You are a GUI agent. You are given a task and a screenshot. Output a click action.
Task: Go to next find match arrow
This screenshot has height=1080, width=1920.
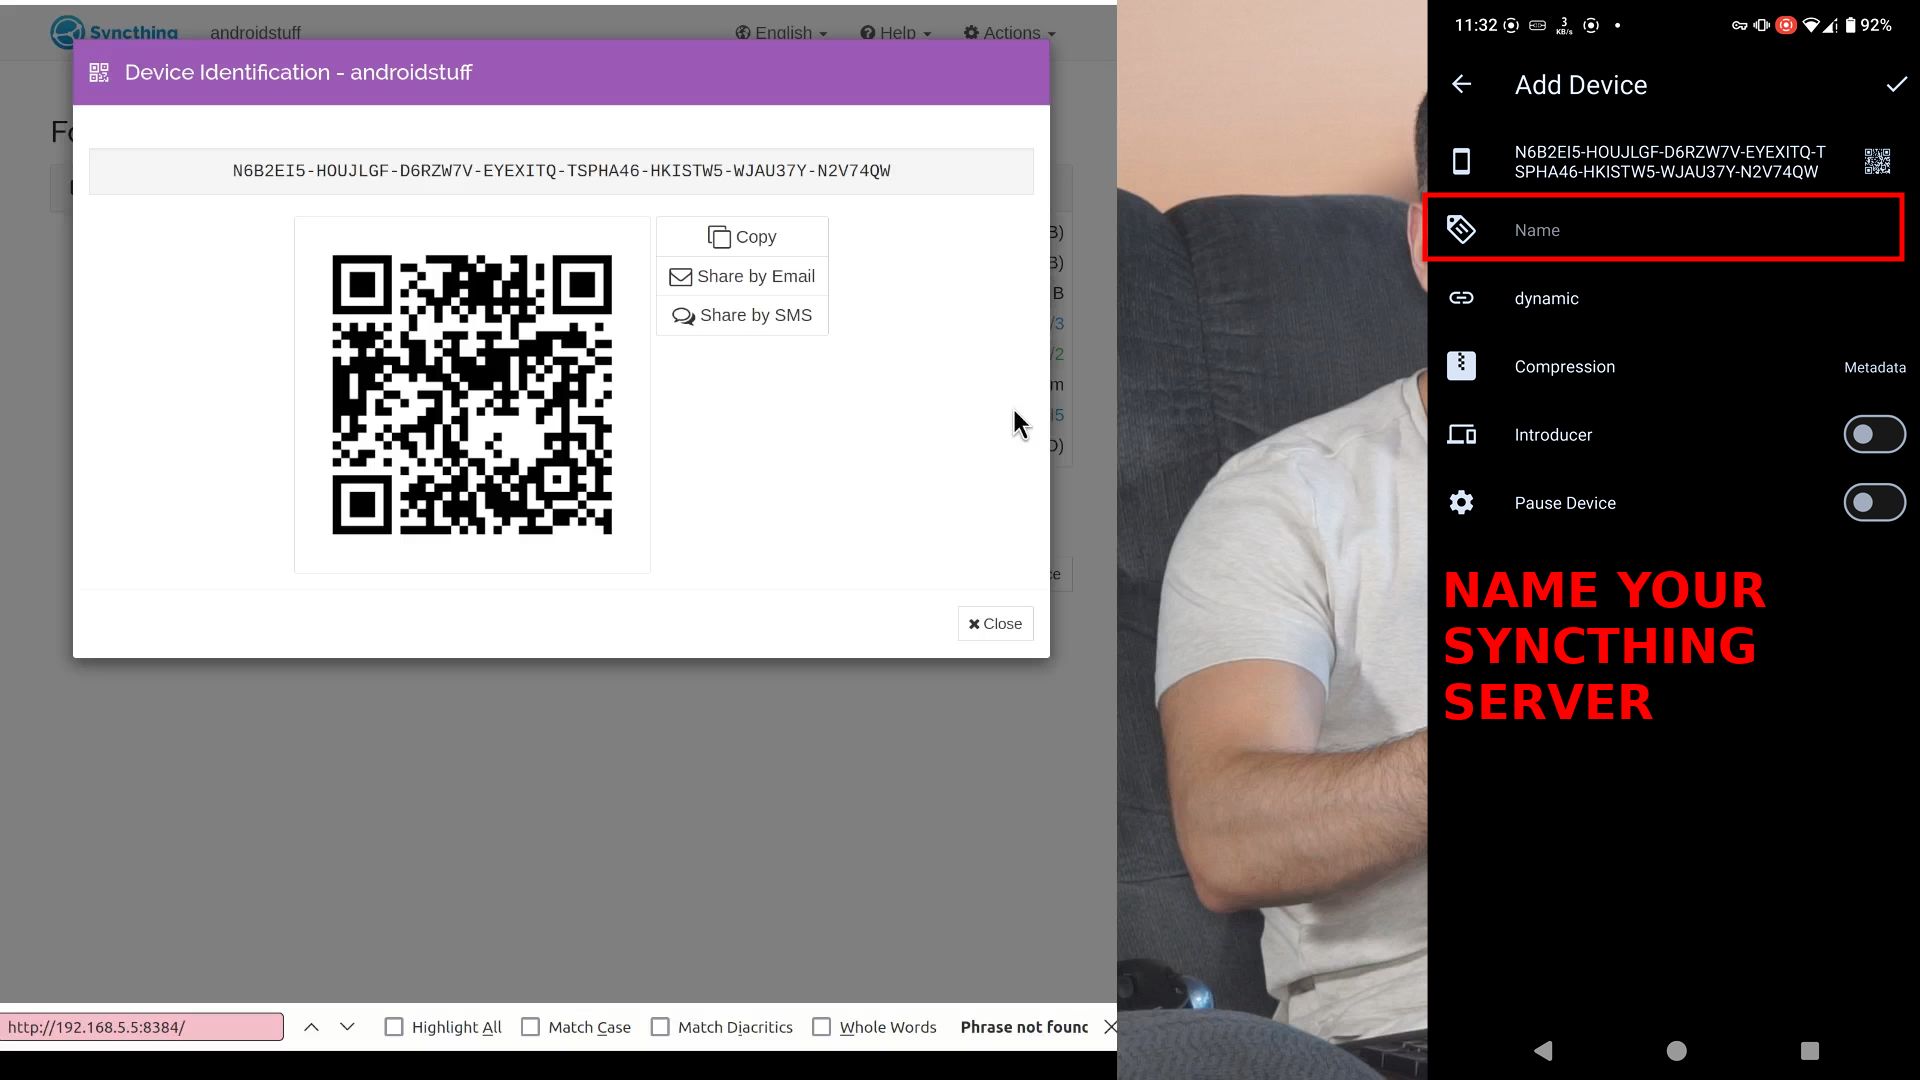click(347, 1027)
